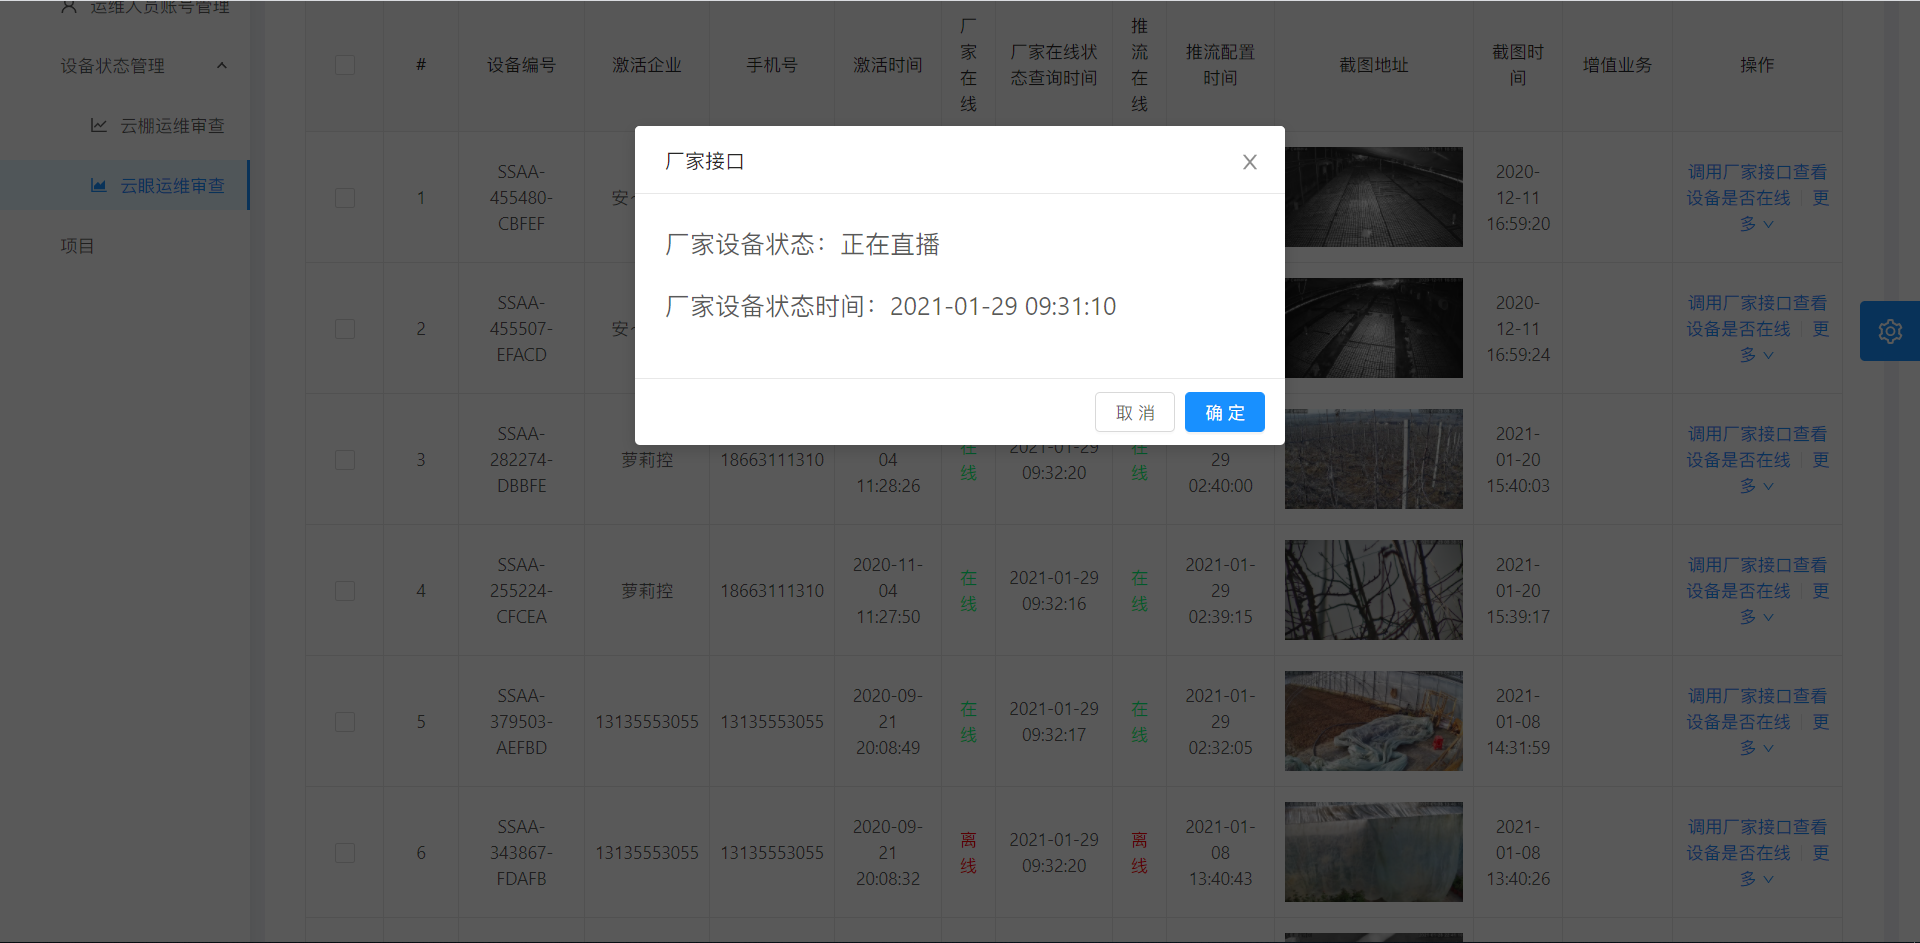This screenshot has height=943, width=1920.
Task: Open 云眼运维审查 menu item
Action: (125, 185)
